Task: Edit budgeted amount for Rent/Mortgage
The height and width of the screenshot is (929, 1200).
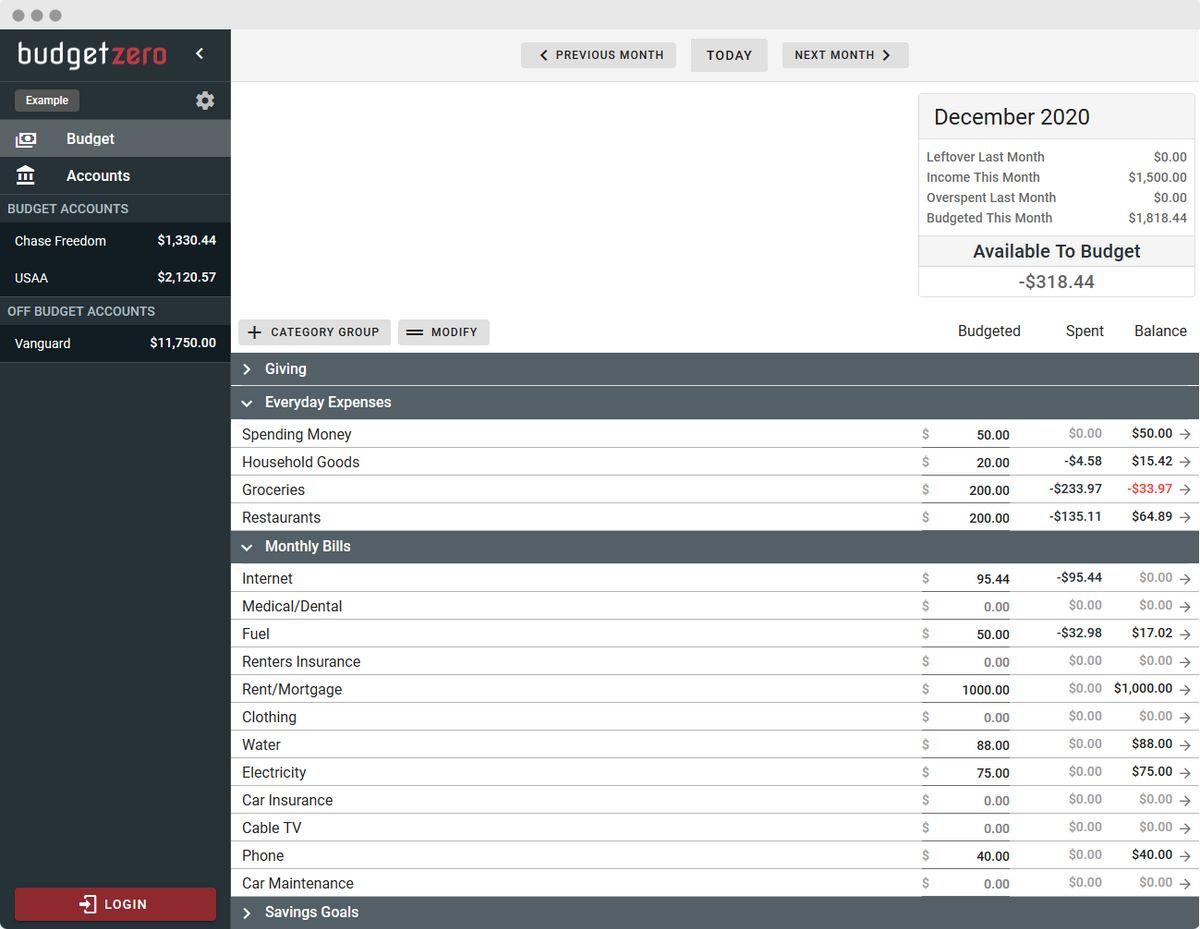Action: pos(966,690)
